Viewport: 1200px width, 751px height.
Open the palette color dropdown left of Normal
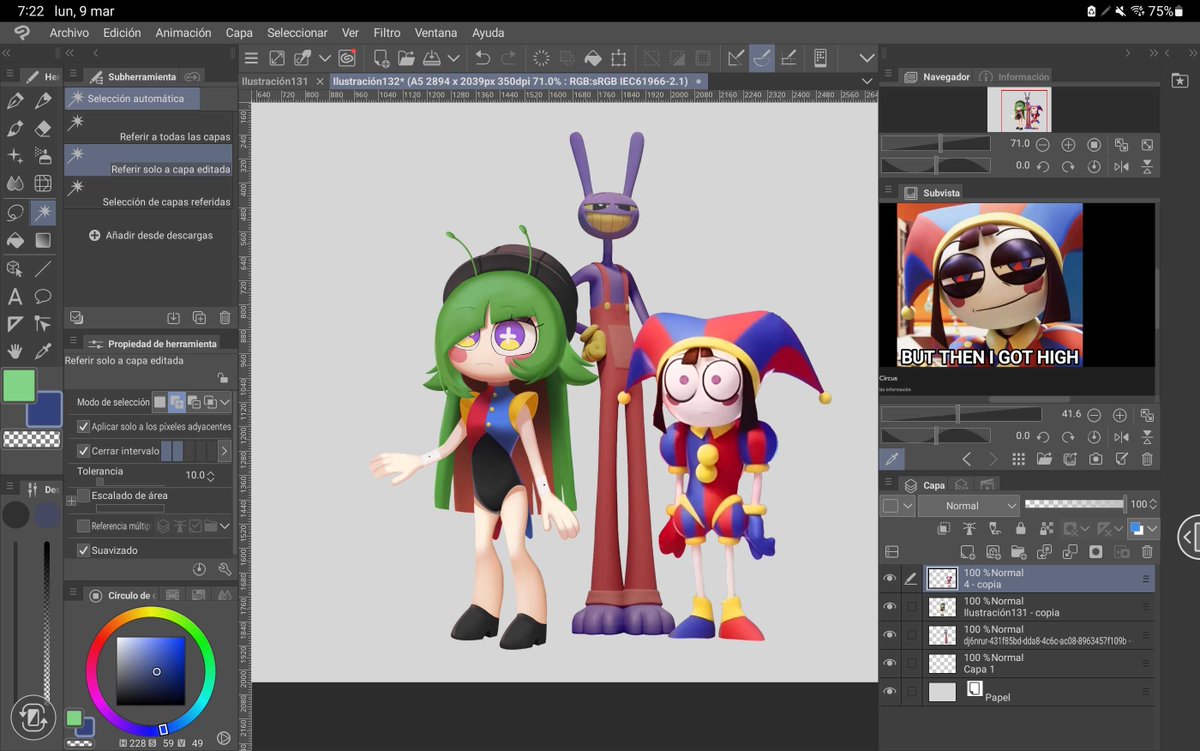pos(898,506)
